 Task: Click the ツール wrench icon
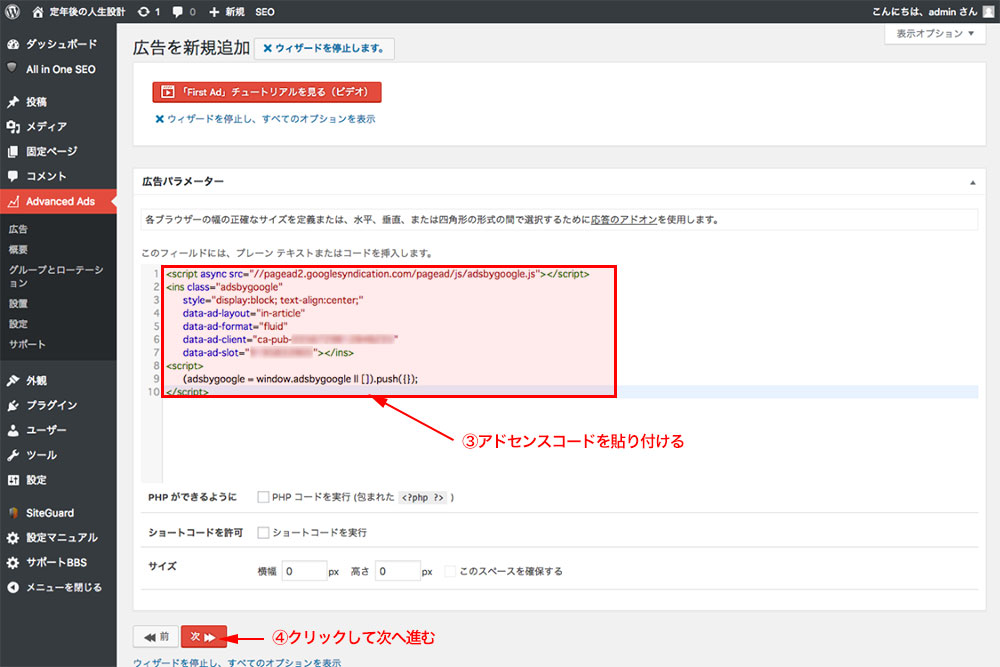point(13,455)
